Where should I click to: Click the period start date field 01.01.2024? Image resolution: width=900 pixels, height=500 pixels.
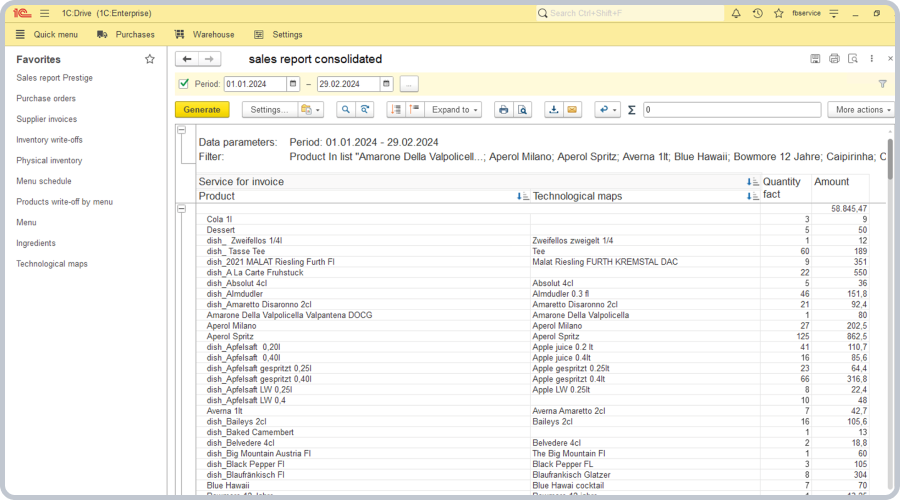click(255, 84)
